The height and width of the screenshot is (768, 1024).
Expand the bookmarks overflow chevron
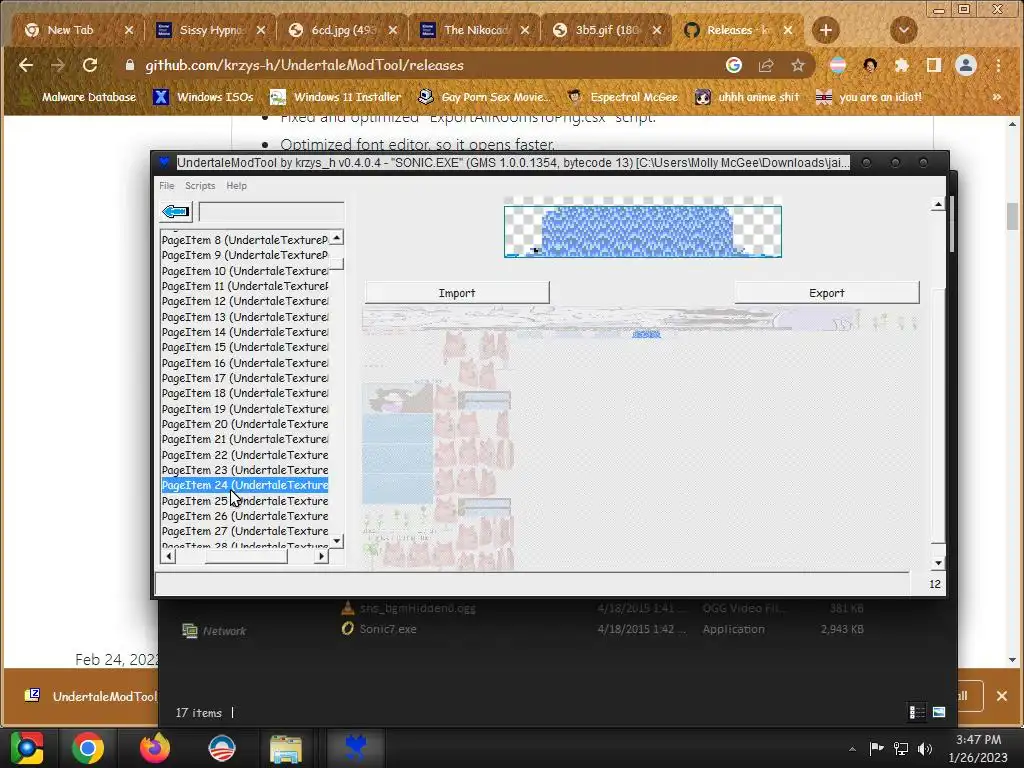pyautogui.click(x=997, y=97)
